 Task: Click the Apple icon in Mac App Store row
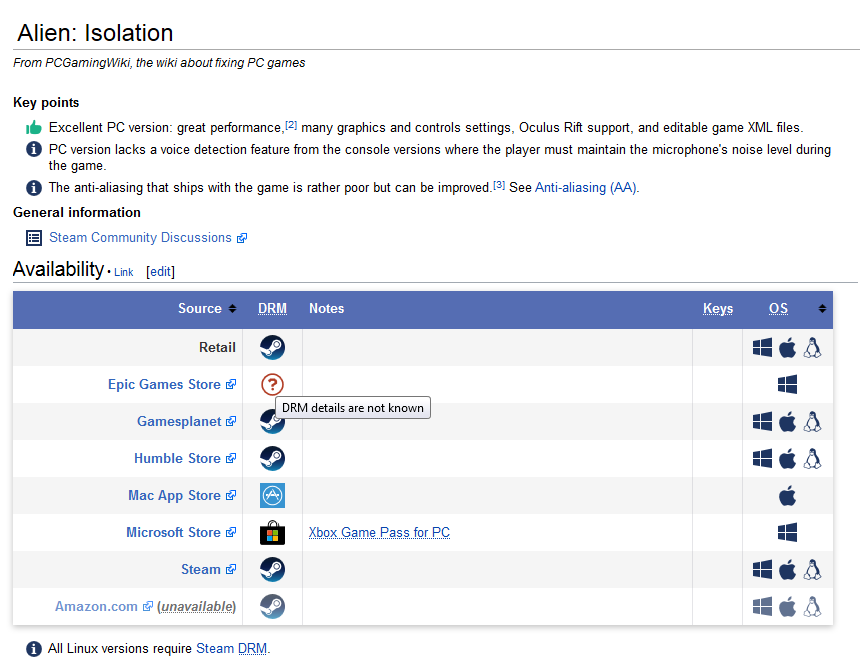tap(788, 496)
